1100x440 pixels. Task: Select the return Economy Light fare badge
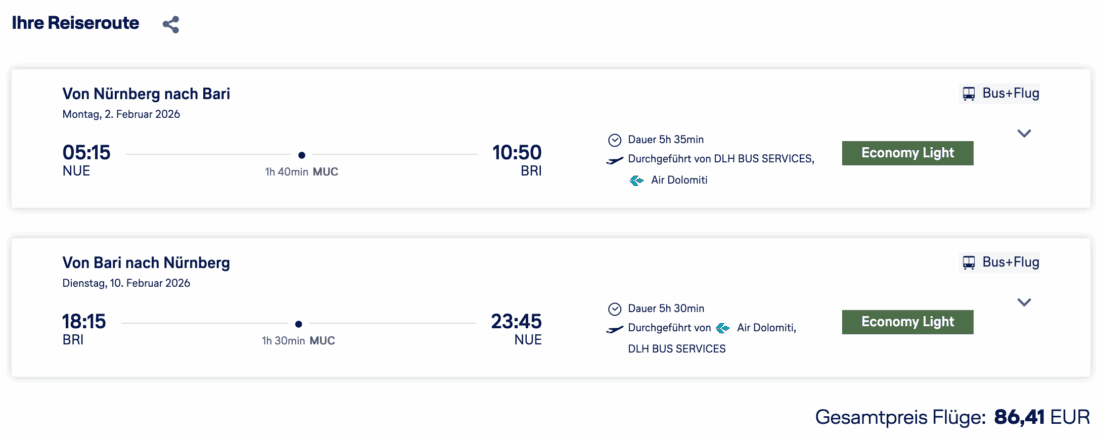tap(907, 322)
